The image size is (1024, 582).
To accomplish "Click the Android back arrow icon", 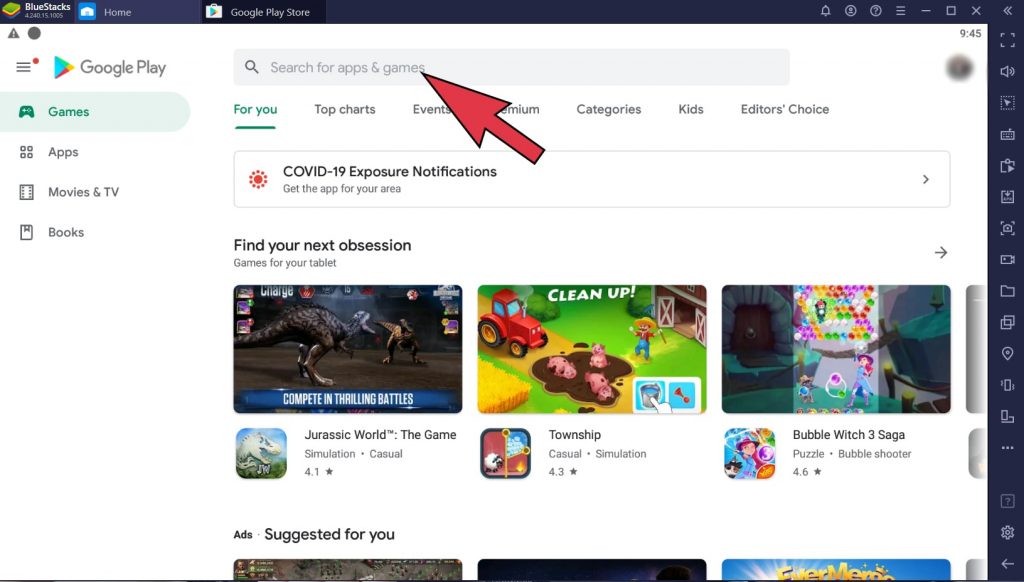I will [1008, 564].
